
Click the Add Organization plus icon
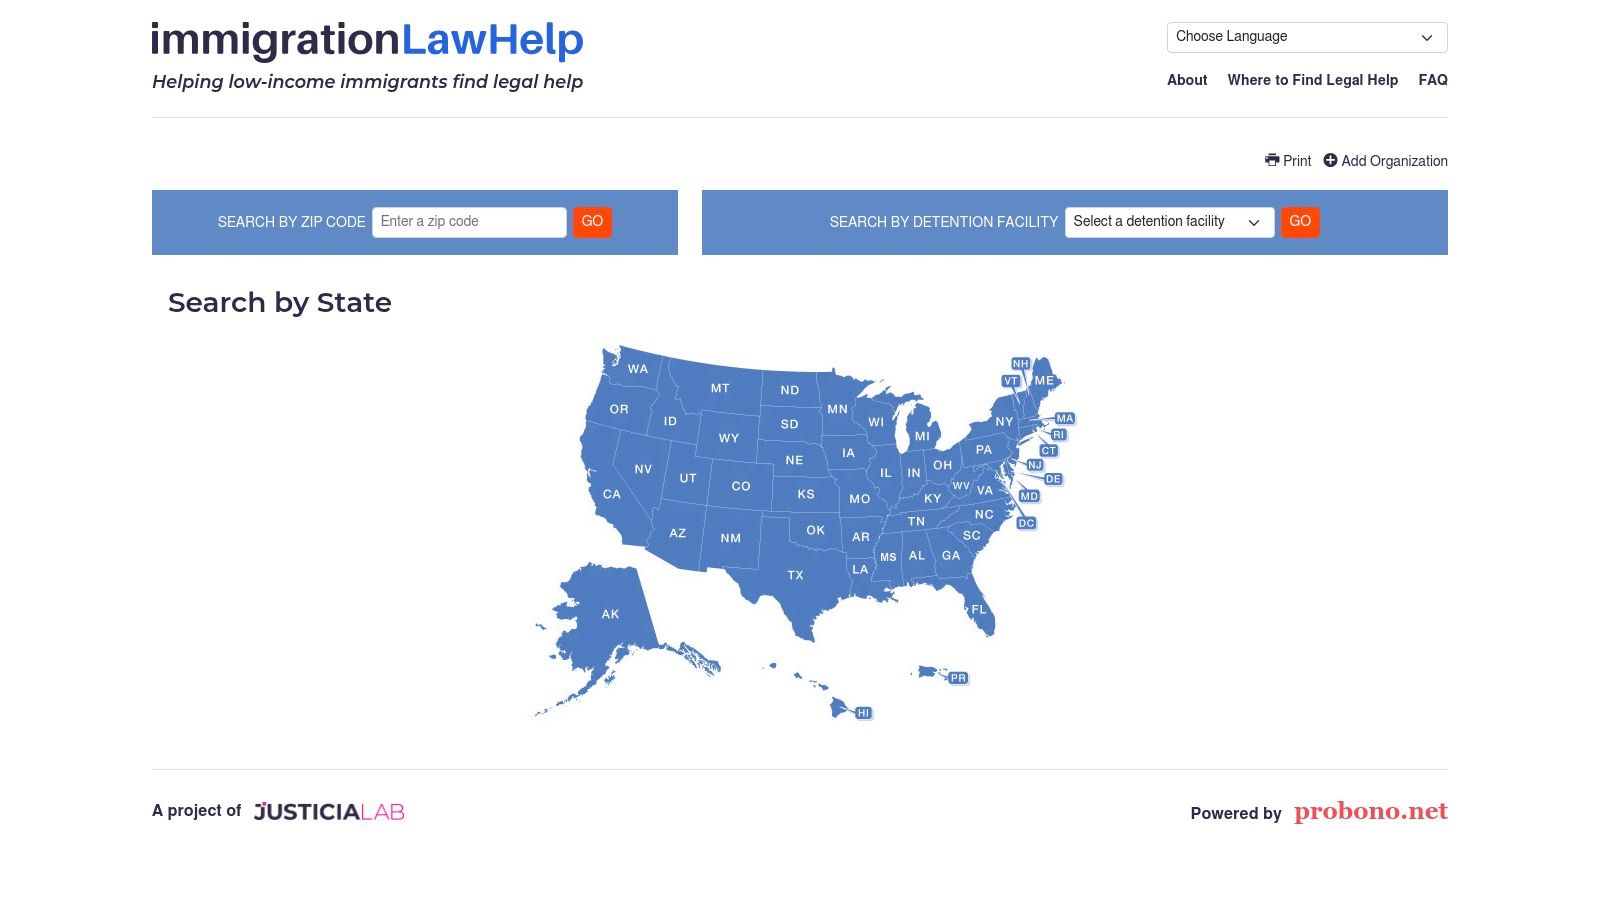tap(1329, 160)
